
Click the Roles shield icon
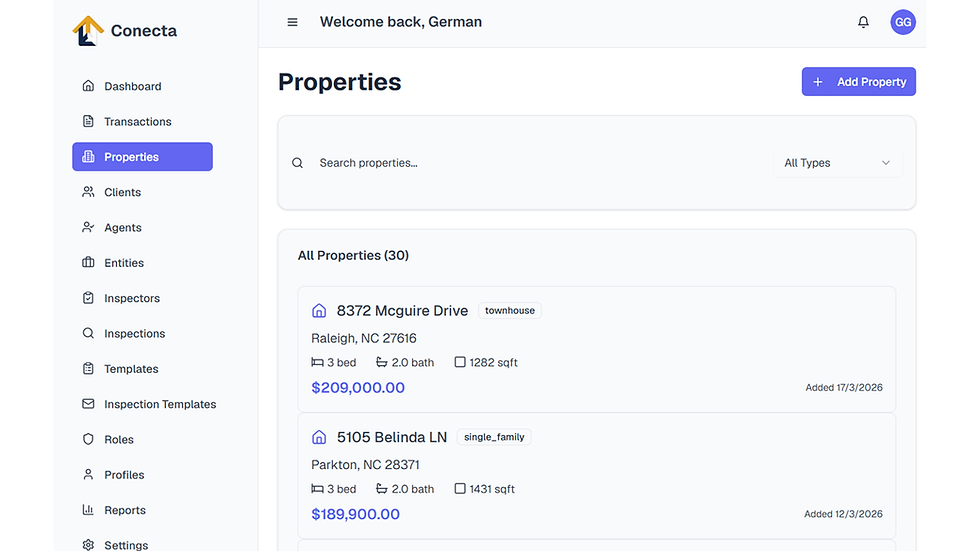point(88,439)
